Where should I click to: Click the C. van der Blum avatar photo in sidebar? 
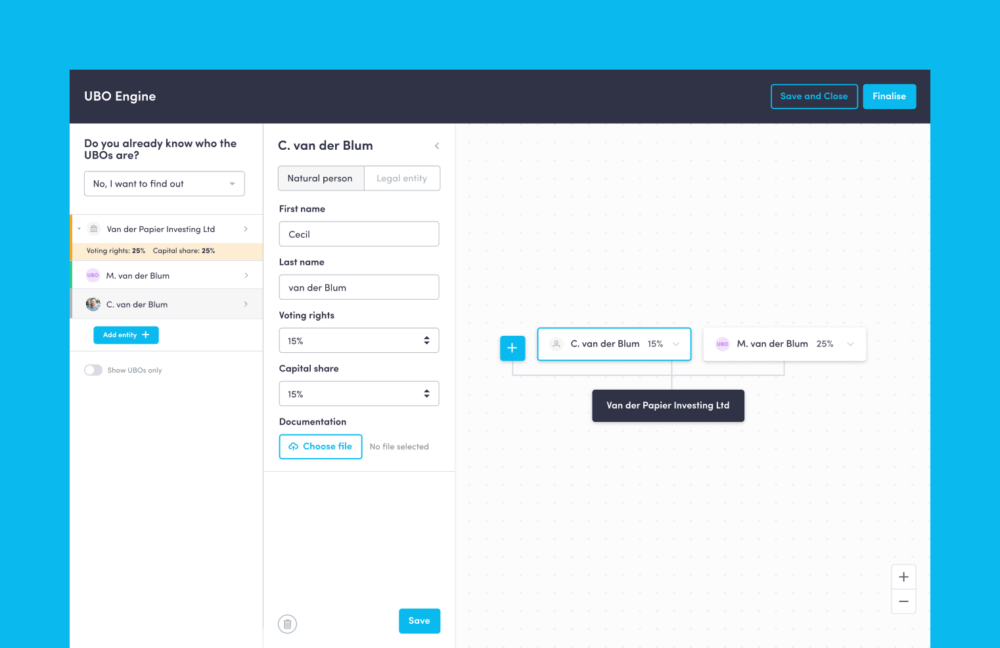click(x=93, y=304)
